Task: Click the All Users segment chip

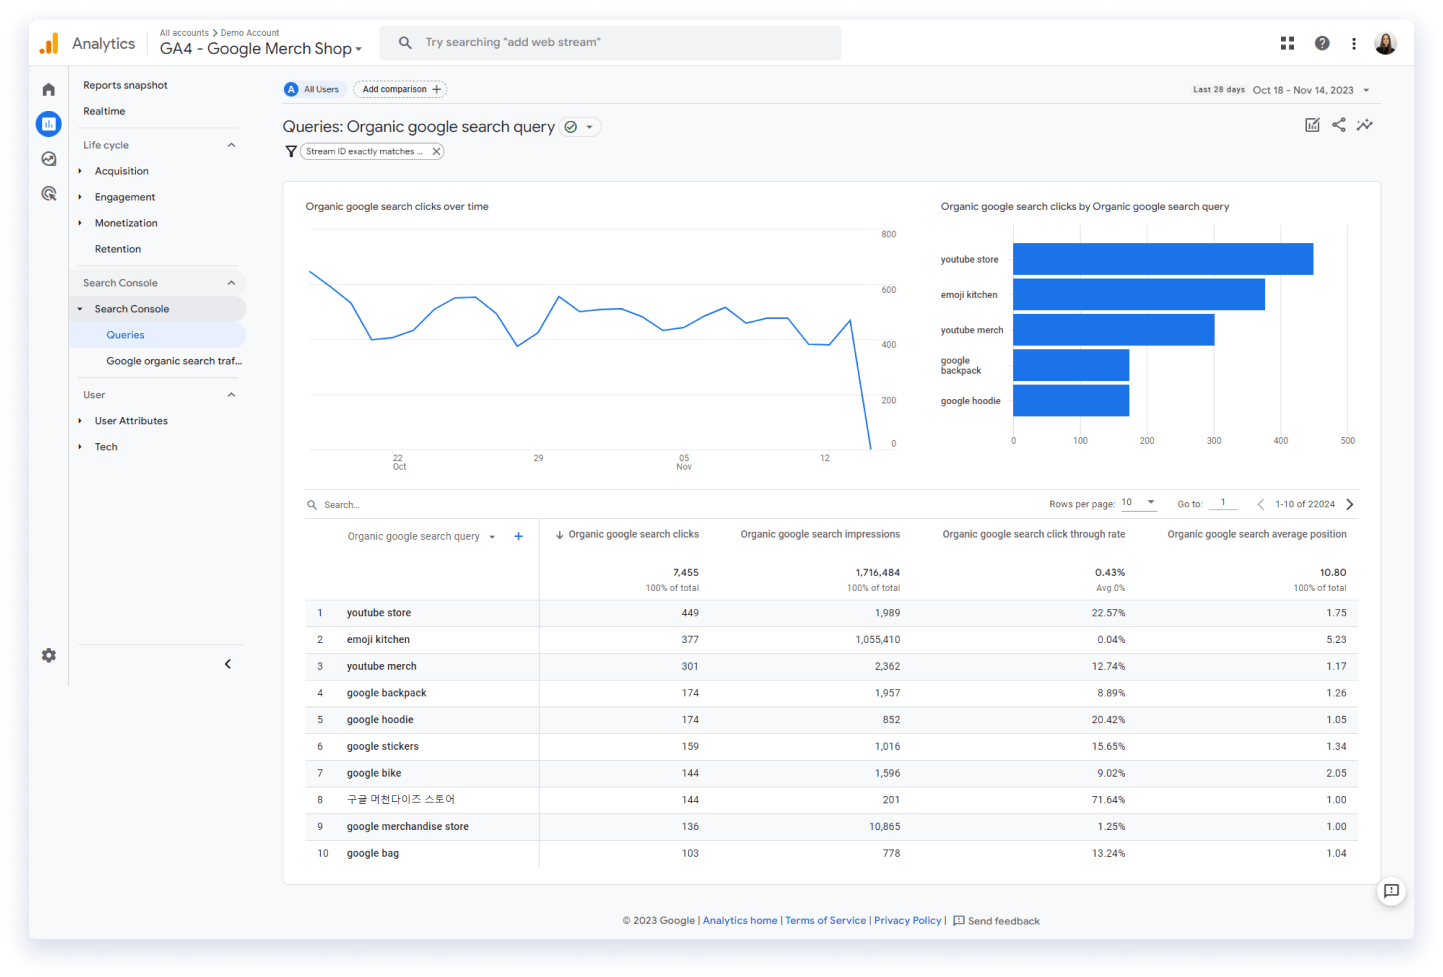Action: 315,90
